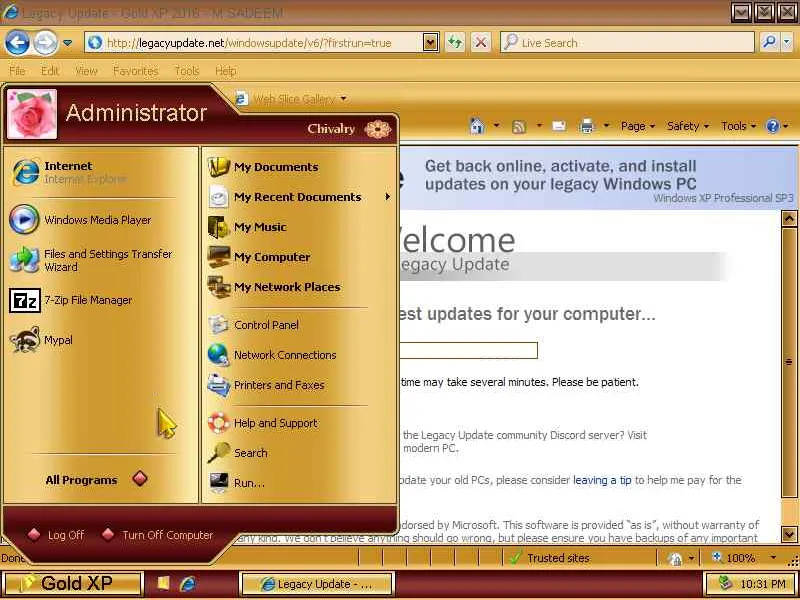
Task: Open Help and Support
Action: pyautogui.click(x=300, y=423)
